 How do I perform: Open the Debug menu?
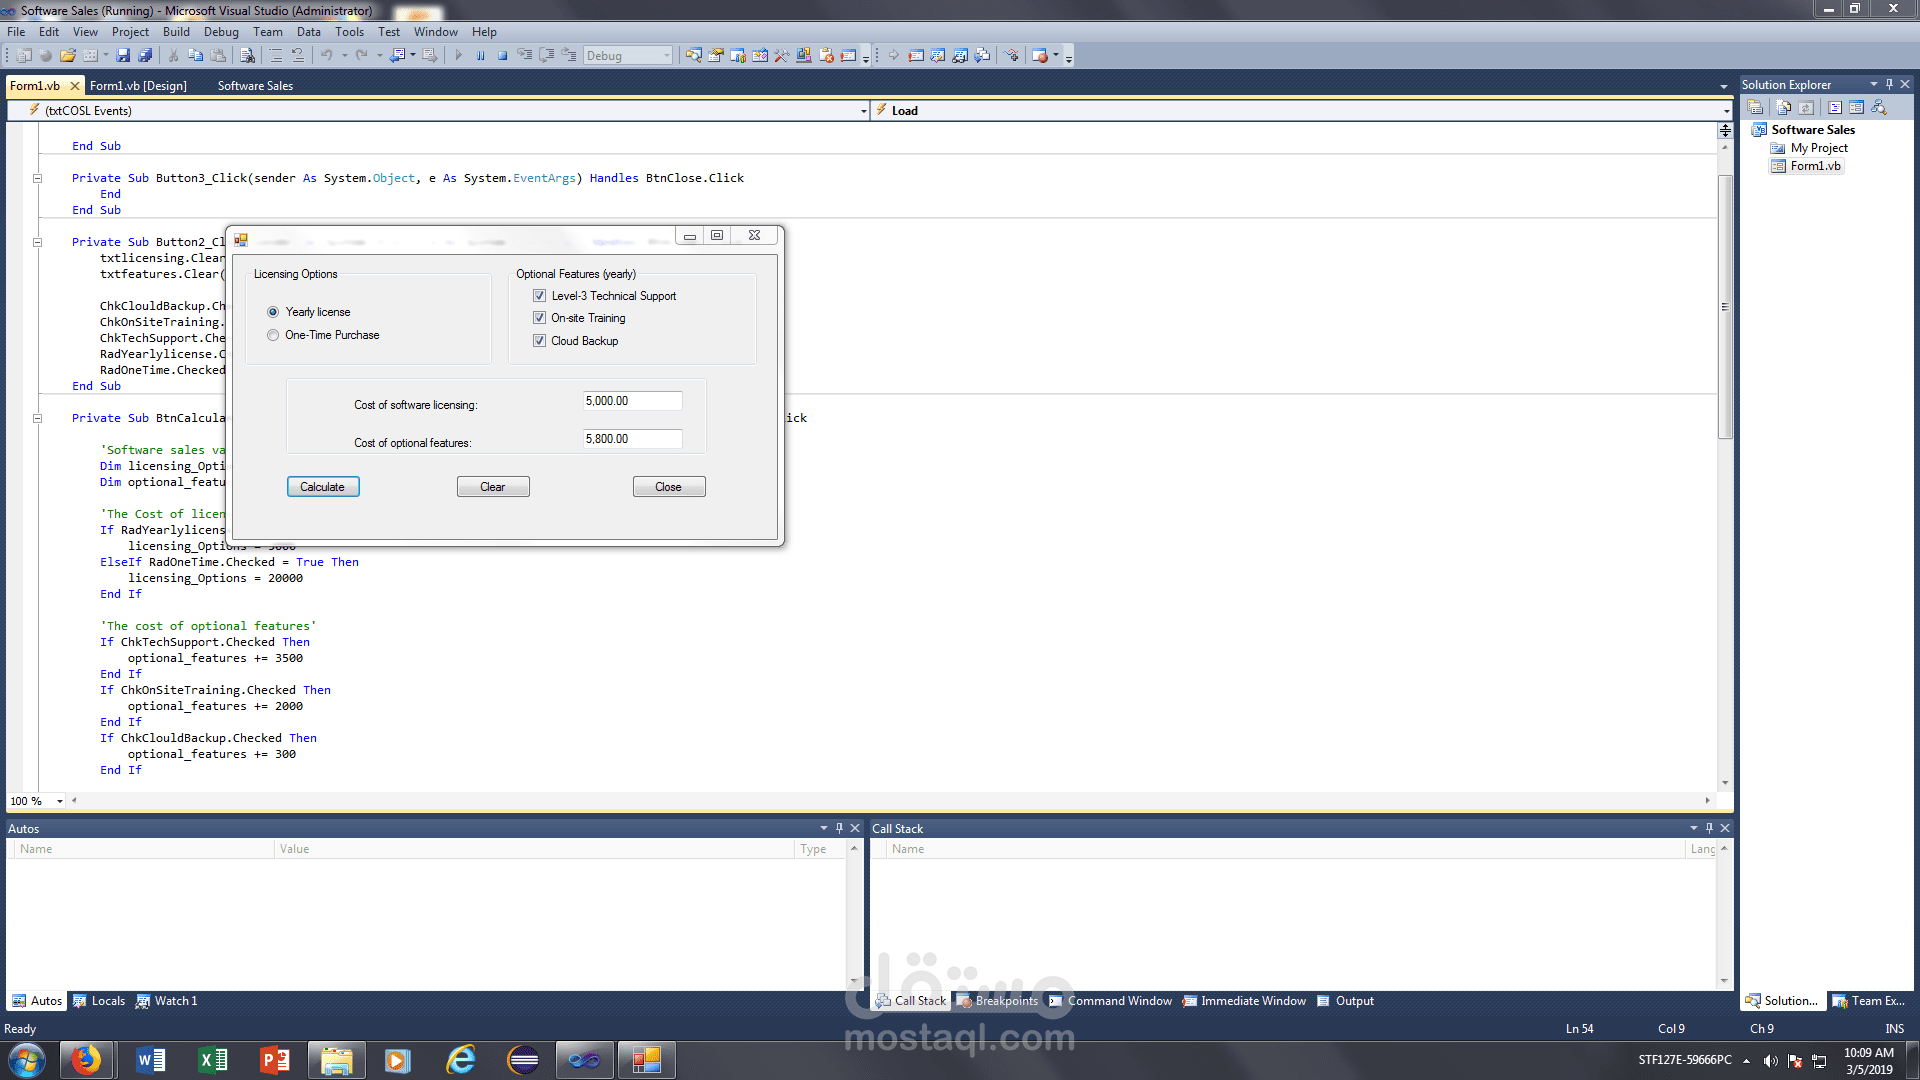pos(221,31)
